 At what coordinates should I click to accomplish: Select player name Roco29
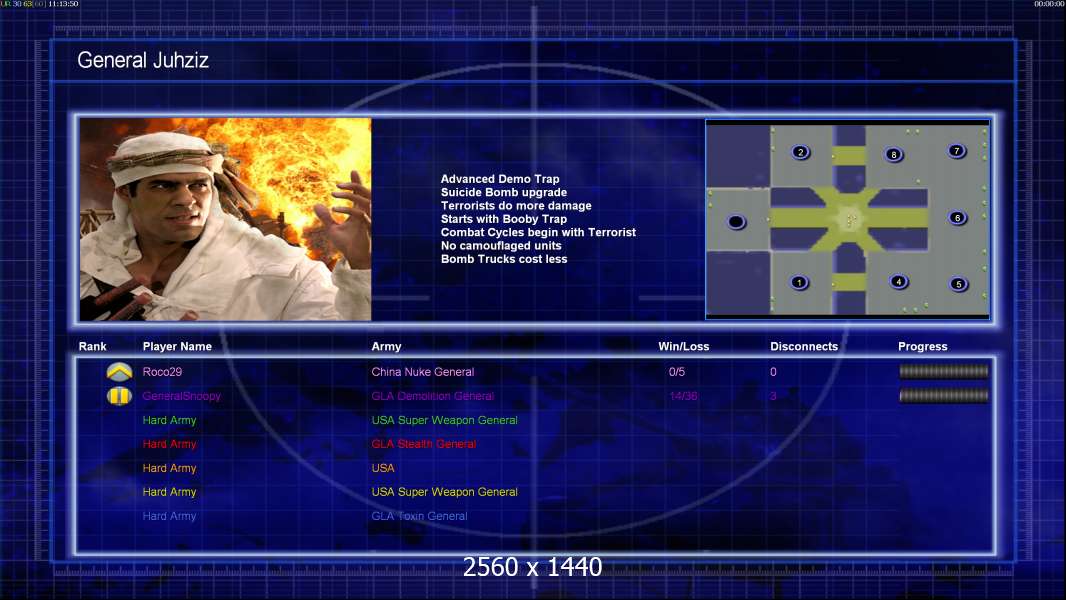click(162, 372)
